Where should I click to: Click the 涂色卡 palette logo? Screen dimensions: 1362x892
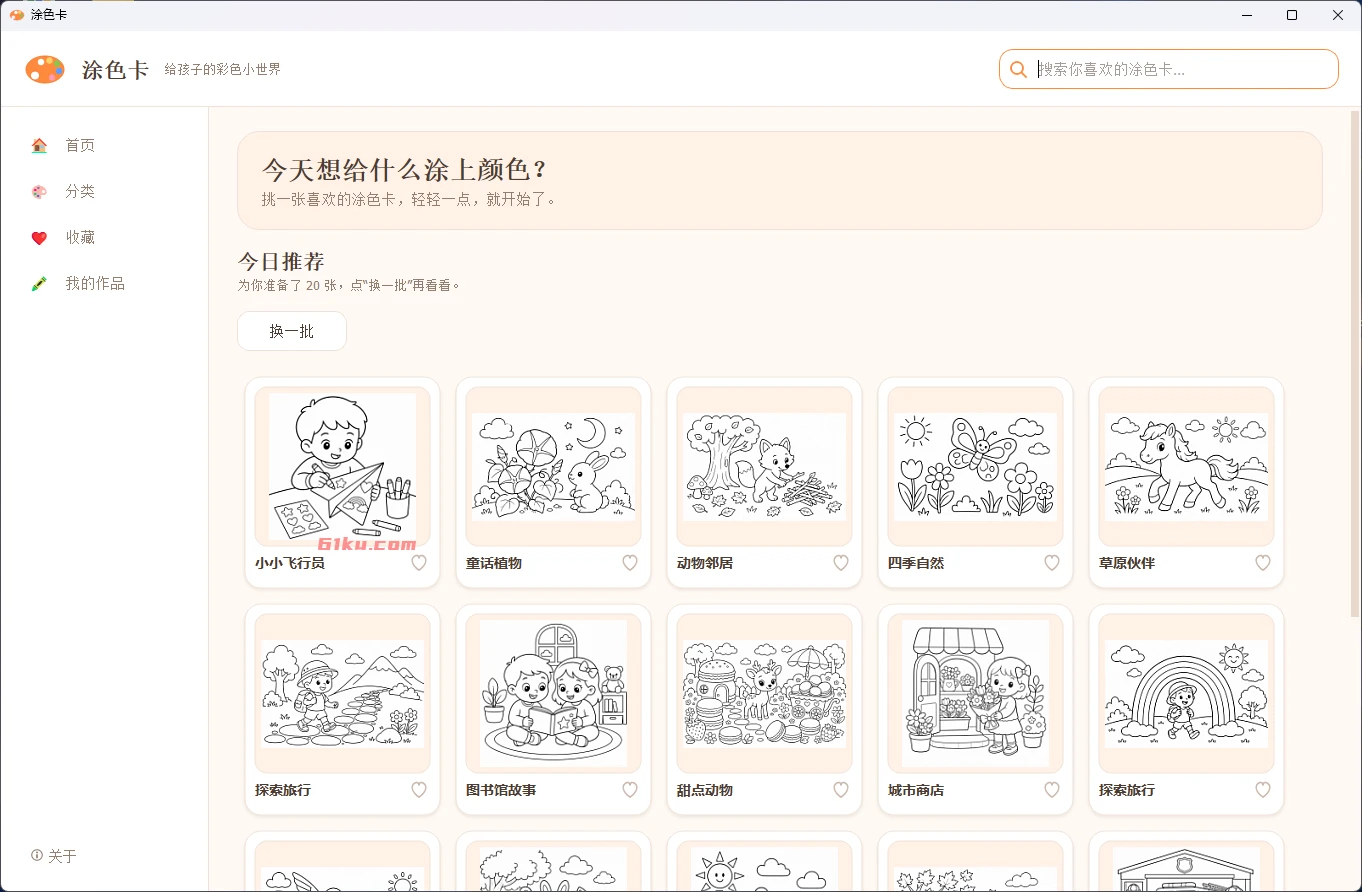[45, 69]
